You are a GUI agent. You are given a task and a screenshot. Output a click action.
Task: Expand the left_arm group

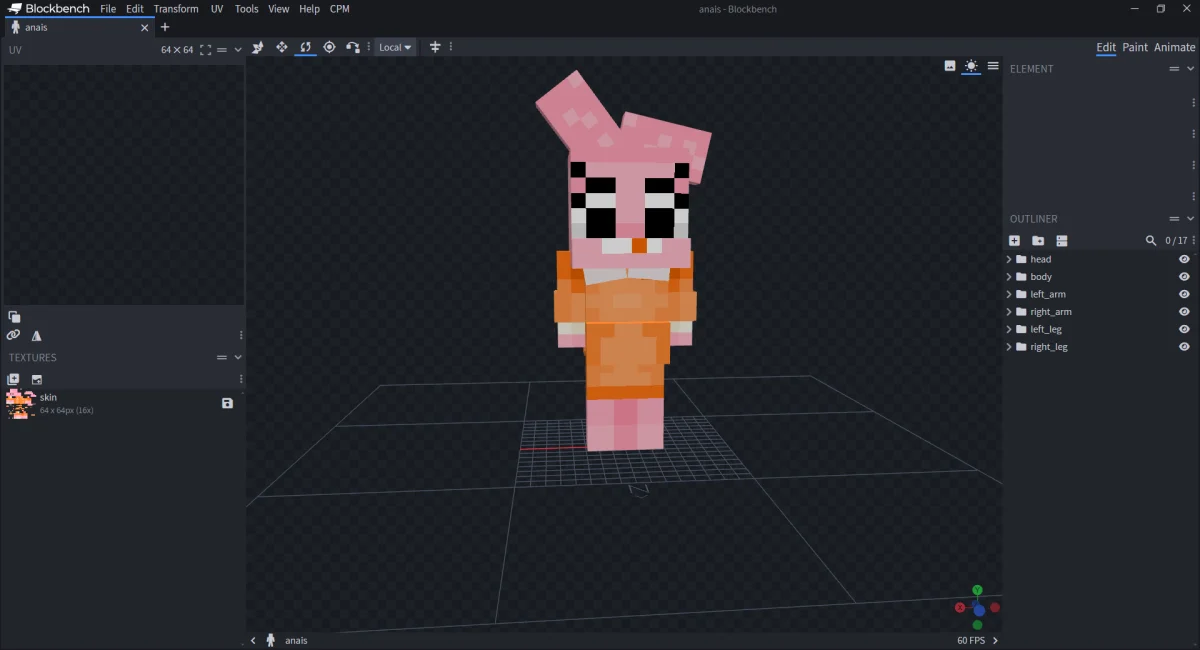coord(1008,294)
